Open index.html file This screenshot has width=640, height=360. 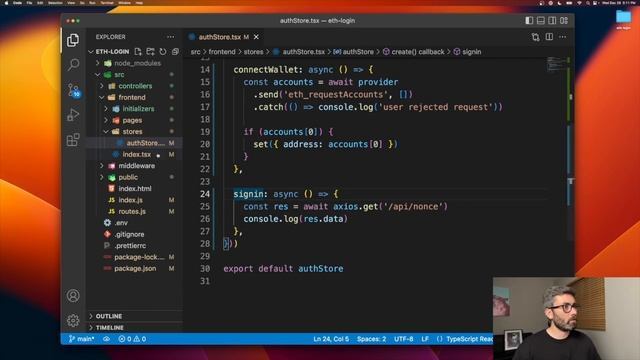click(x=135, y=189)
